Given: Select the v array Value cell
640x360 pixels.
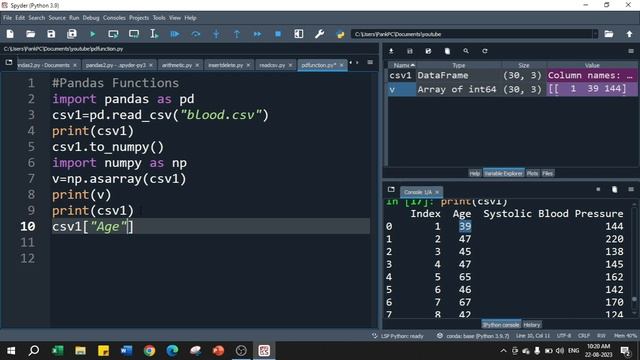Looking at the screenshot, I should [592, 89].
